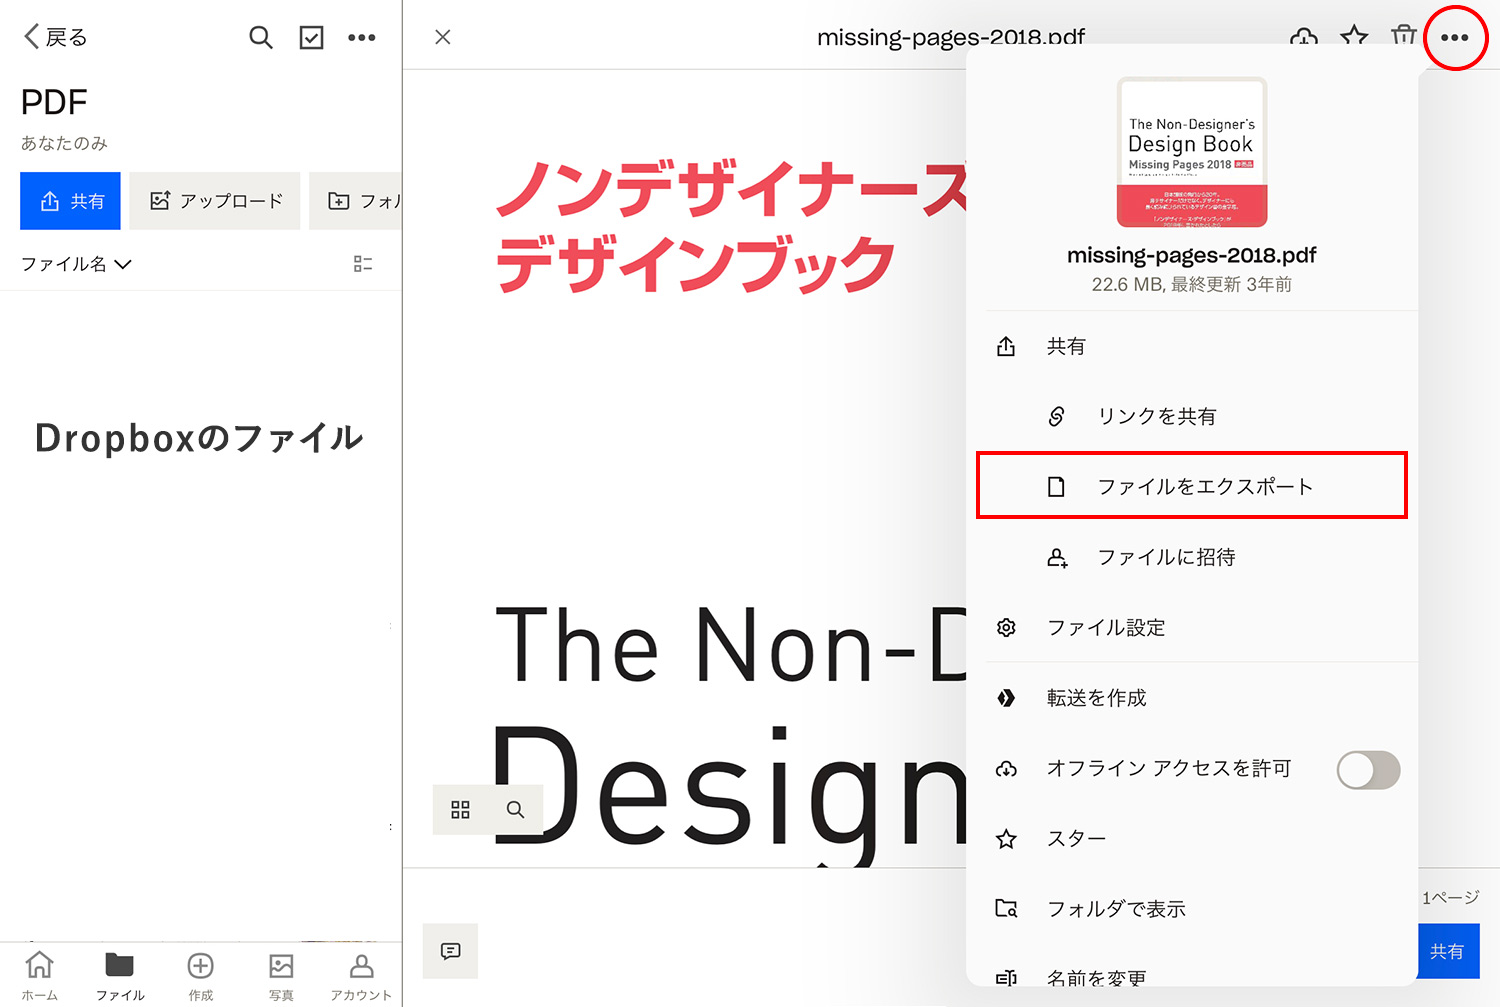Click the link icon beside リンクを共有
The height and width of the screenshot is (1007, 1500).
tap(1056, 416)
